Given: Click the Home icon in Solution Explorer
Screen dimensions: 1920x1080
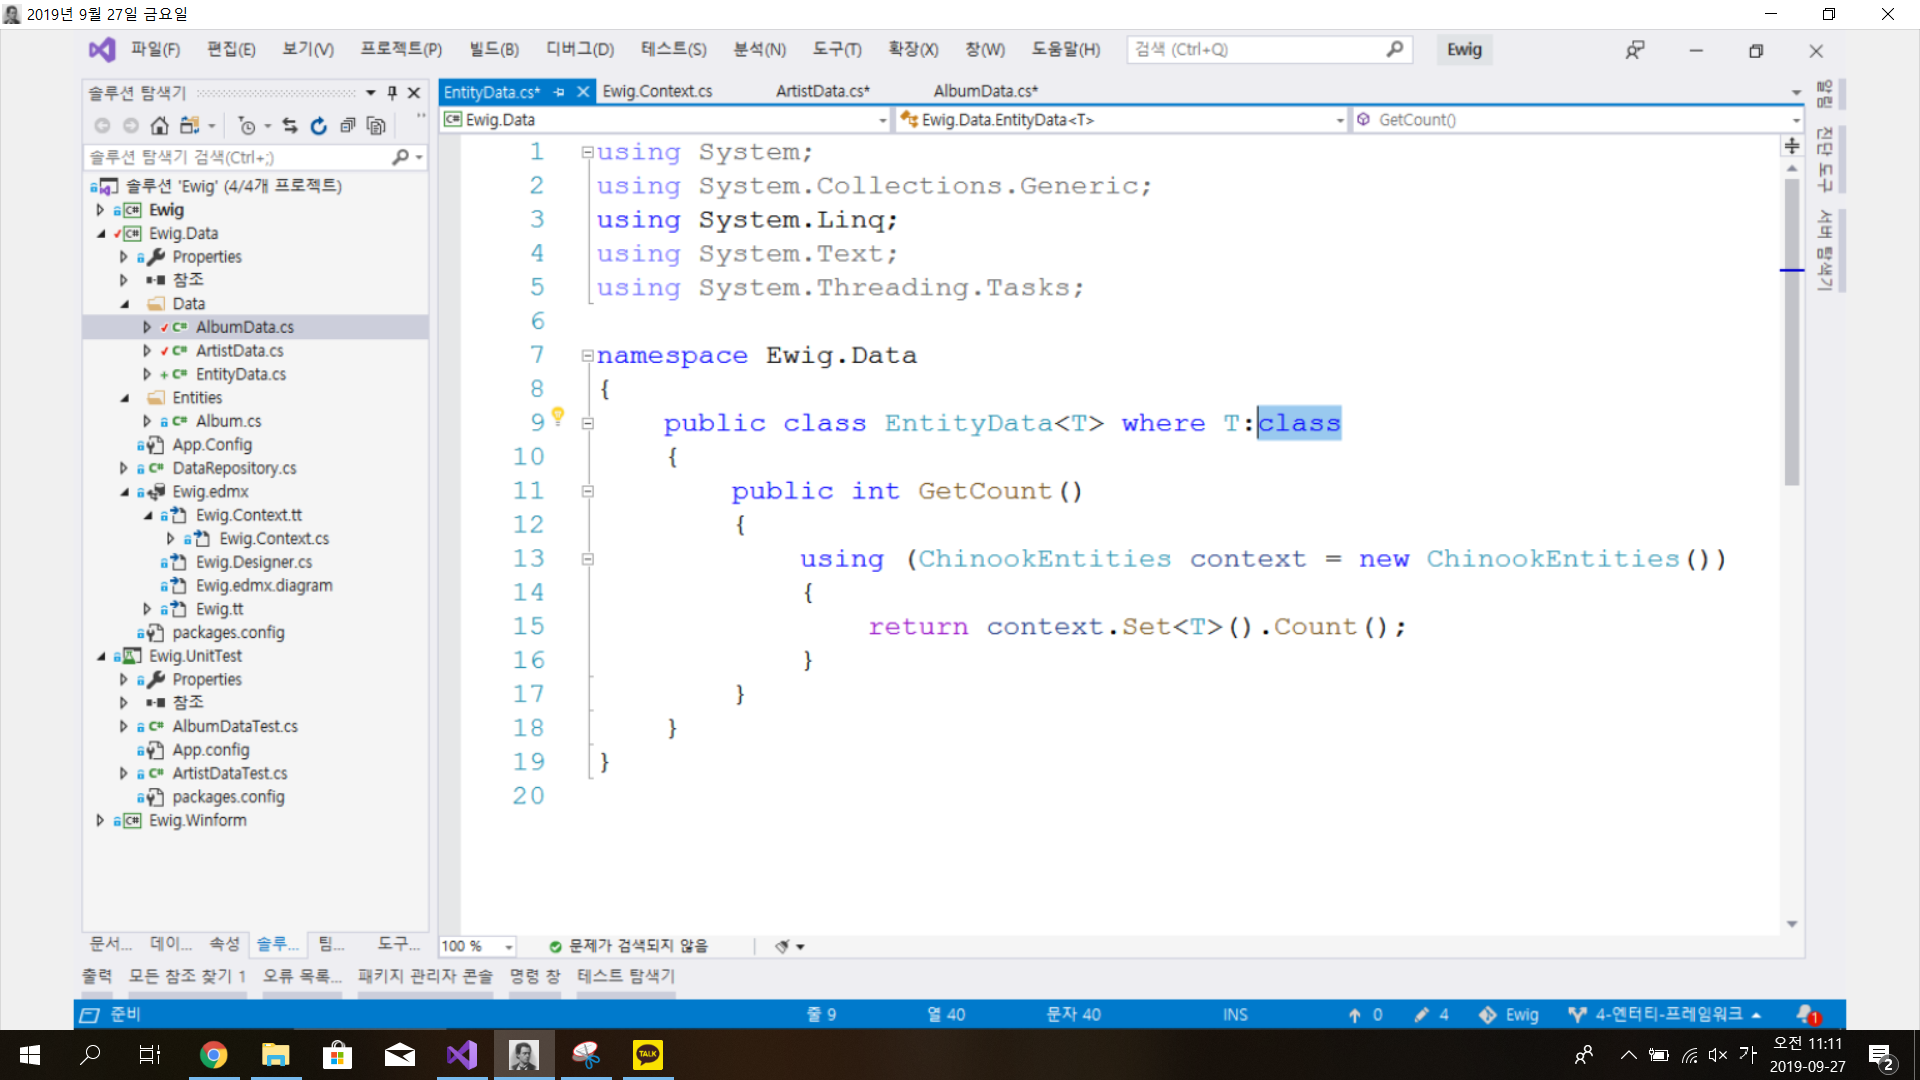Looking at the screenshot, I should click(x=159, y=125).
